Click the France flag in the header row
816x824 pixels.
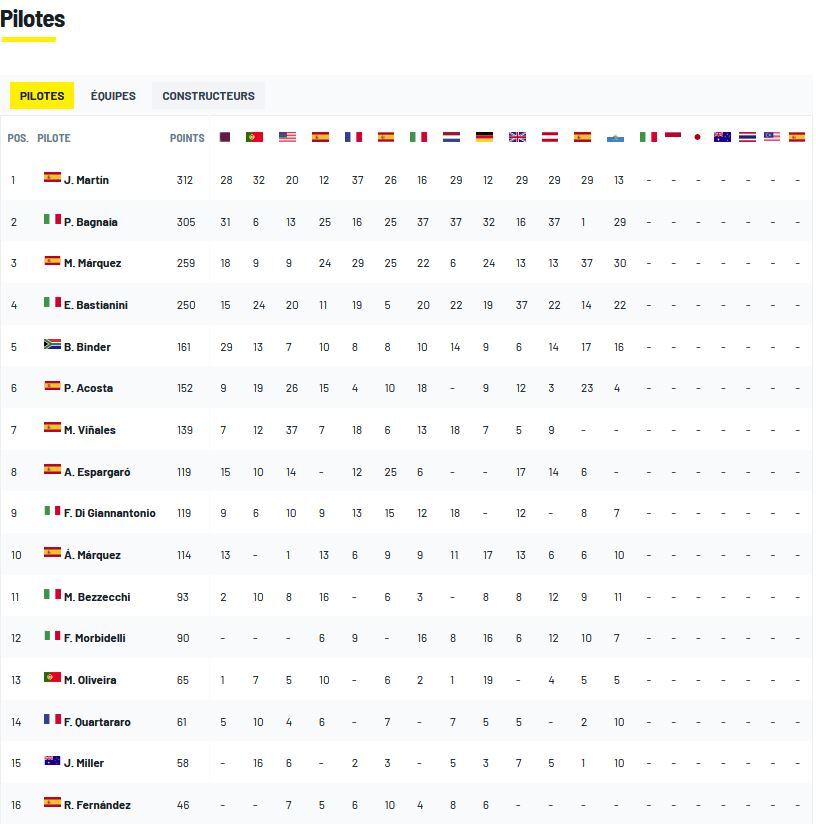(353, 137)
